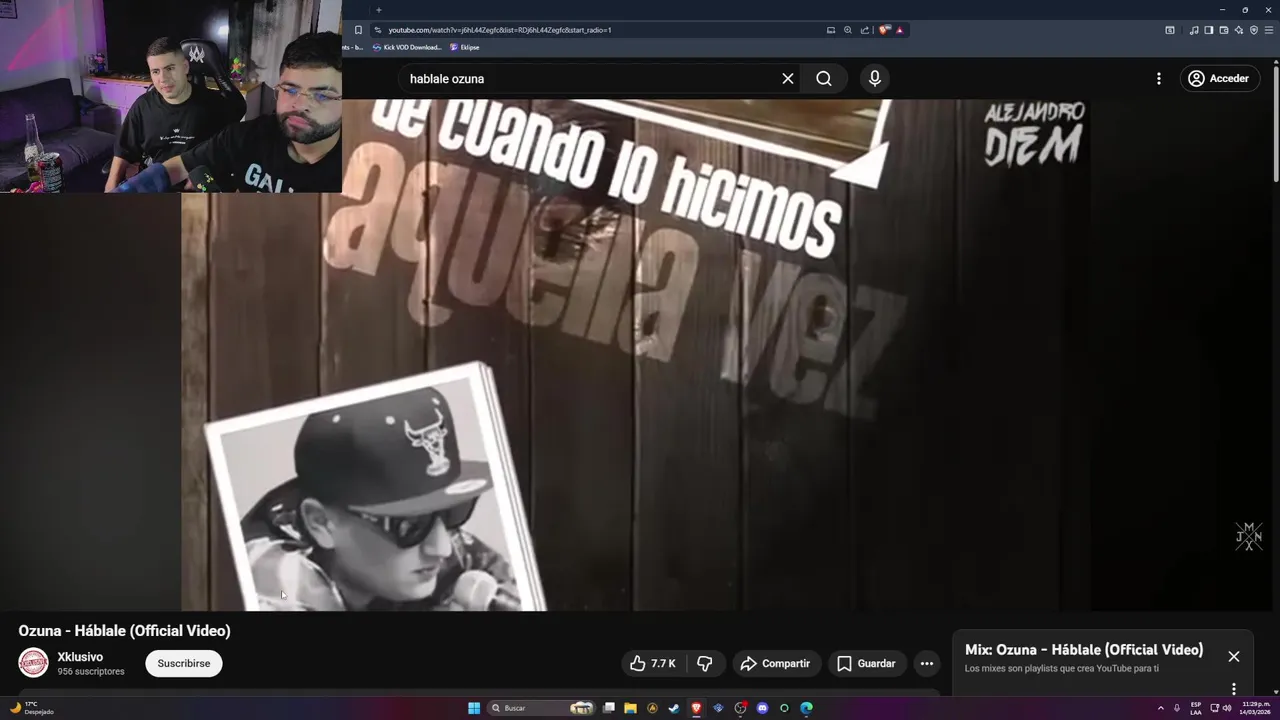Screen dimensions: 1280x720
Task: Open more actions ellipsis beside Guardar
Action: click(x=927, y=663)
